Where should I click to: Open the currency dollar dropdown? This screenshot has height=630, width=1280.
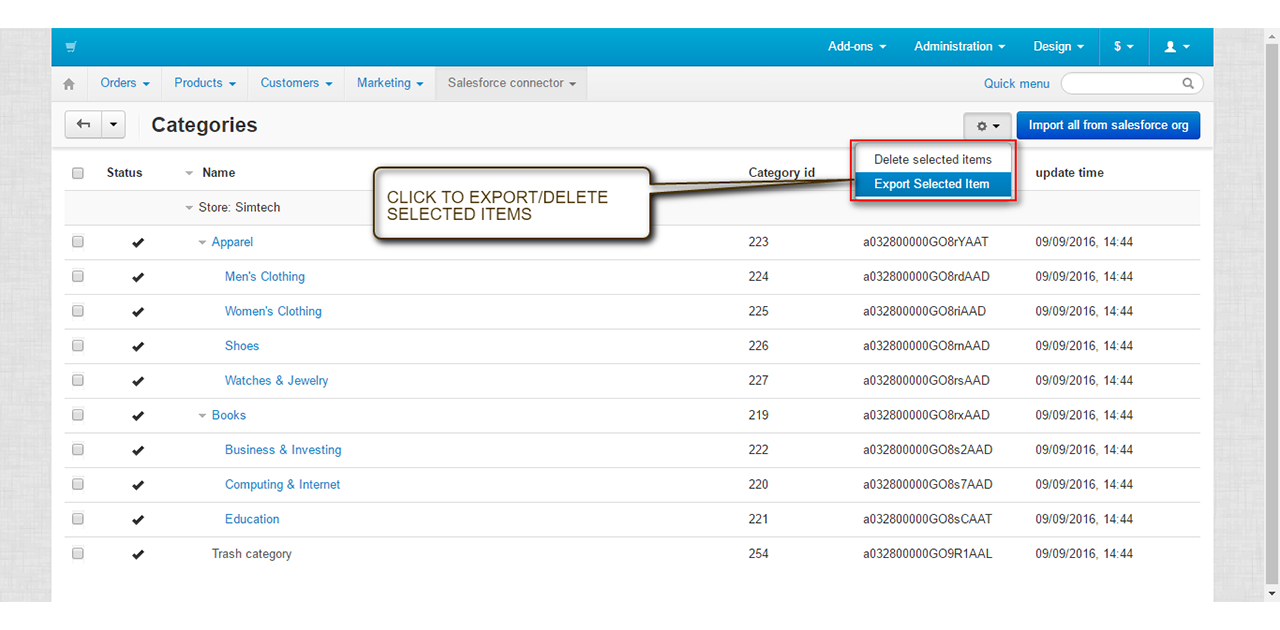click(1123, 47)
